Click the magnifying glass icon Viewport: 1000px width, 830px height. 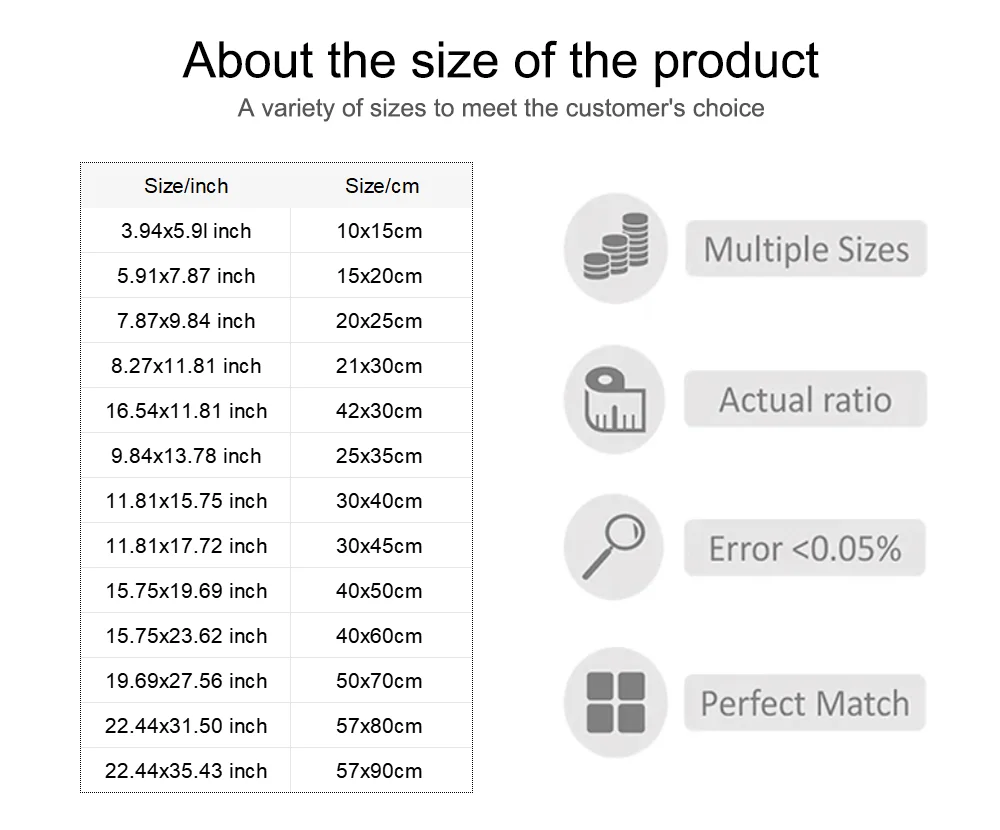[x=614, y=547]
